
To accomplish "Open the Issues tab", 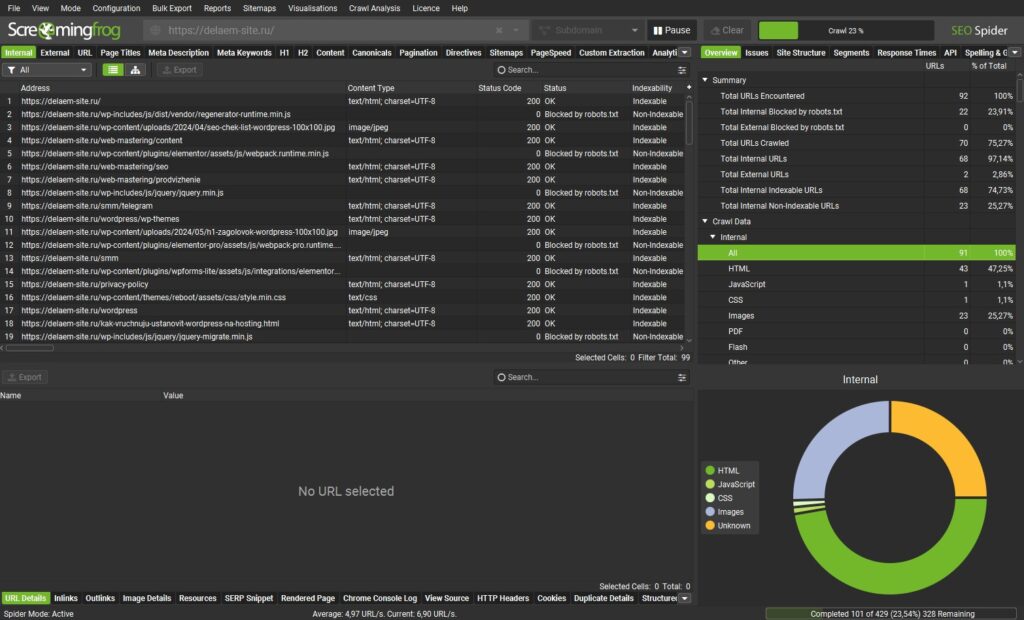I will pyautogui.click(x=756, y=53).
